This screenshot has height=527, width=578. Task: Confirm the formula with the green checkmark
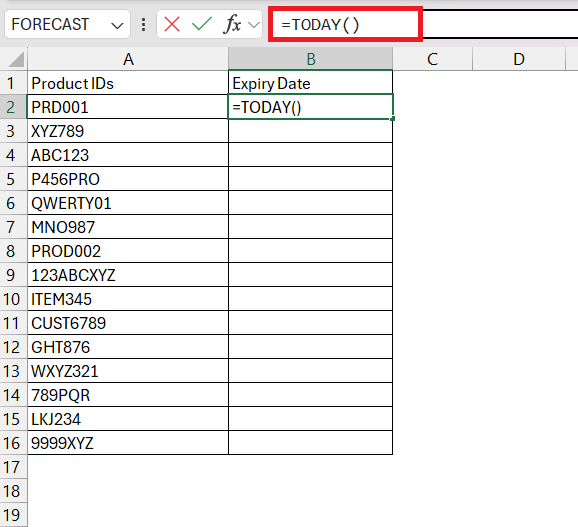click(202, 24)
